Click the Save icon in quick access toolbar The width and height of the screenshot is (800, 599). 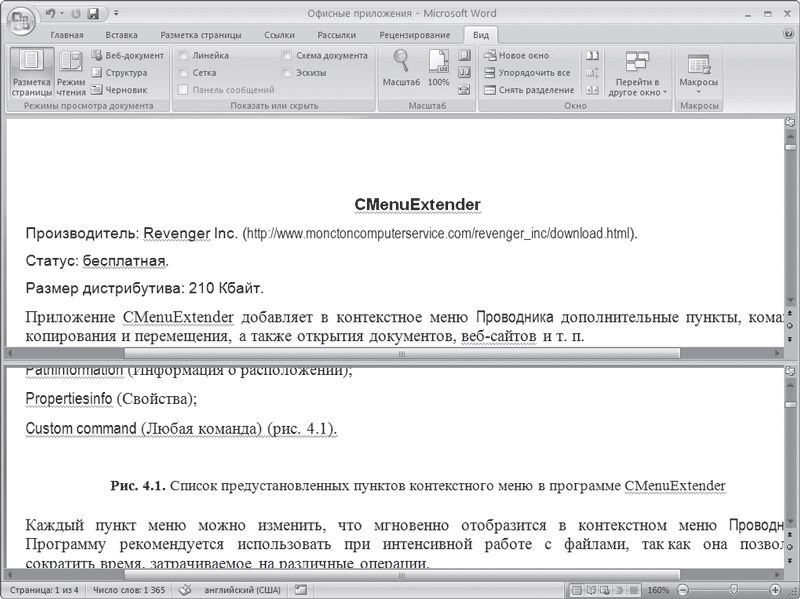pos(93,14)
